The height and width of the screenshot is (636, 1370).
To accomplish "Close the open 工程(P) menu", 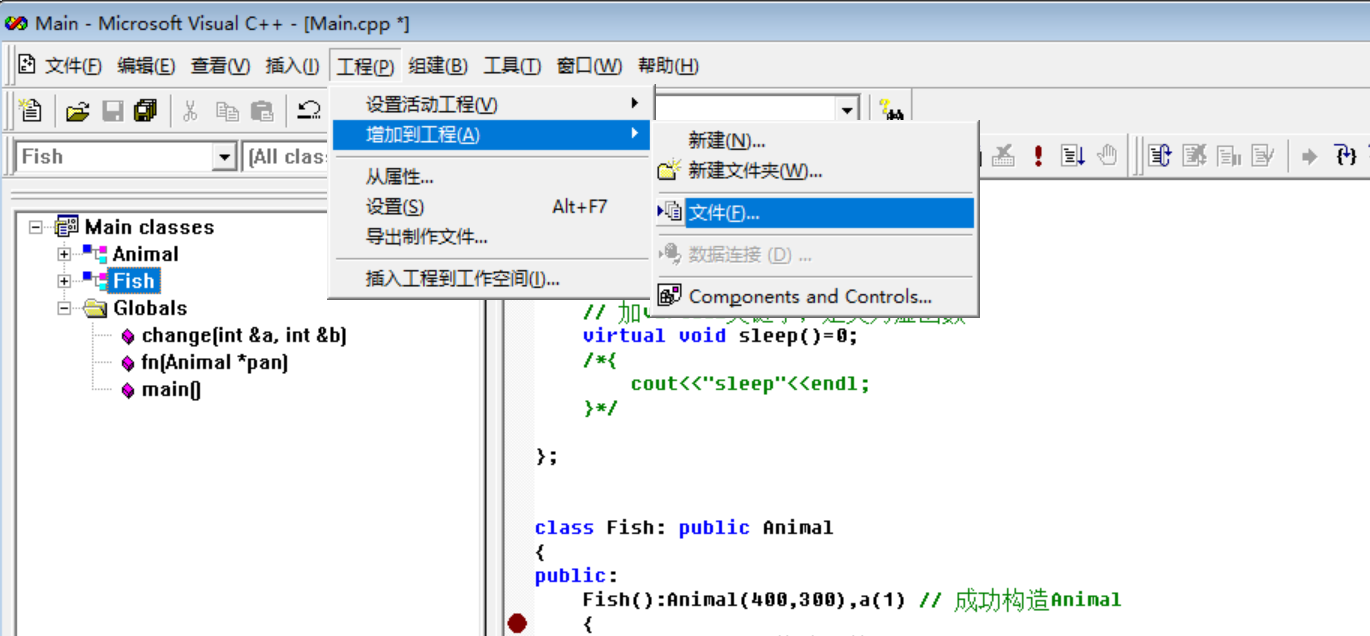I will pos(365,66).
